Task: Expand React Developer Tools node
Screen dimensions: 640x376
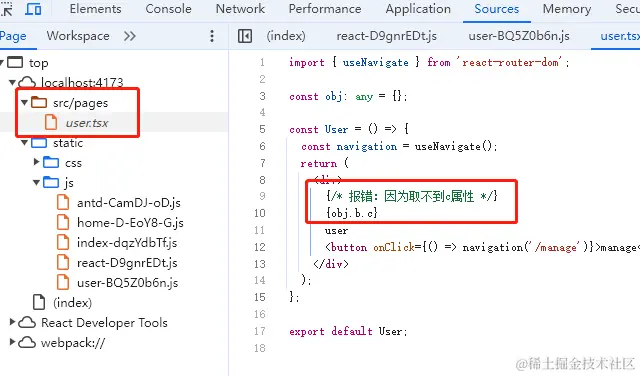Action: point(12,322)
